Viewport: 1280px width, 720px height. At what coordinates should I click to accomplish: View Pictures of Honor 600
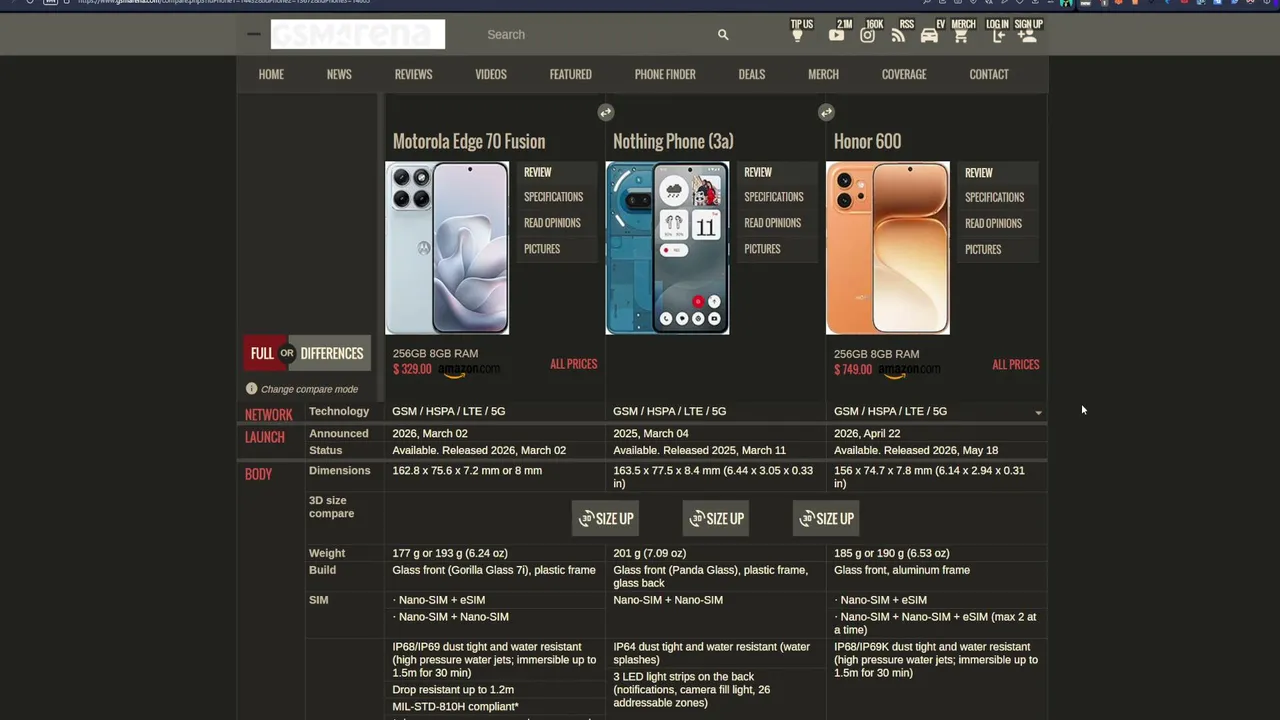pos(983,250)
